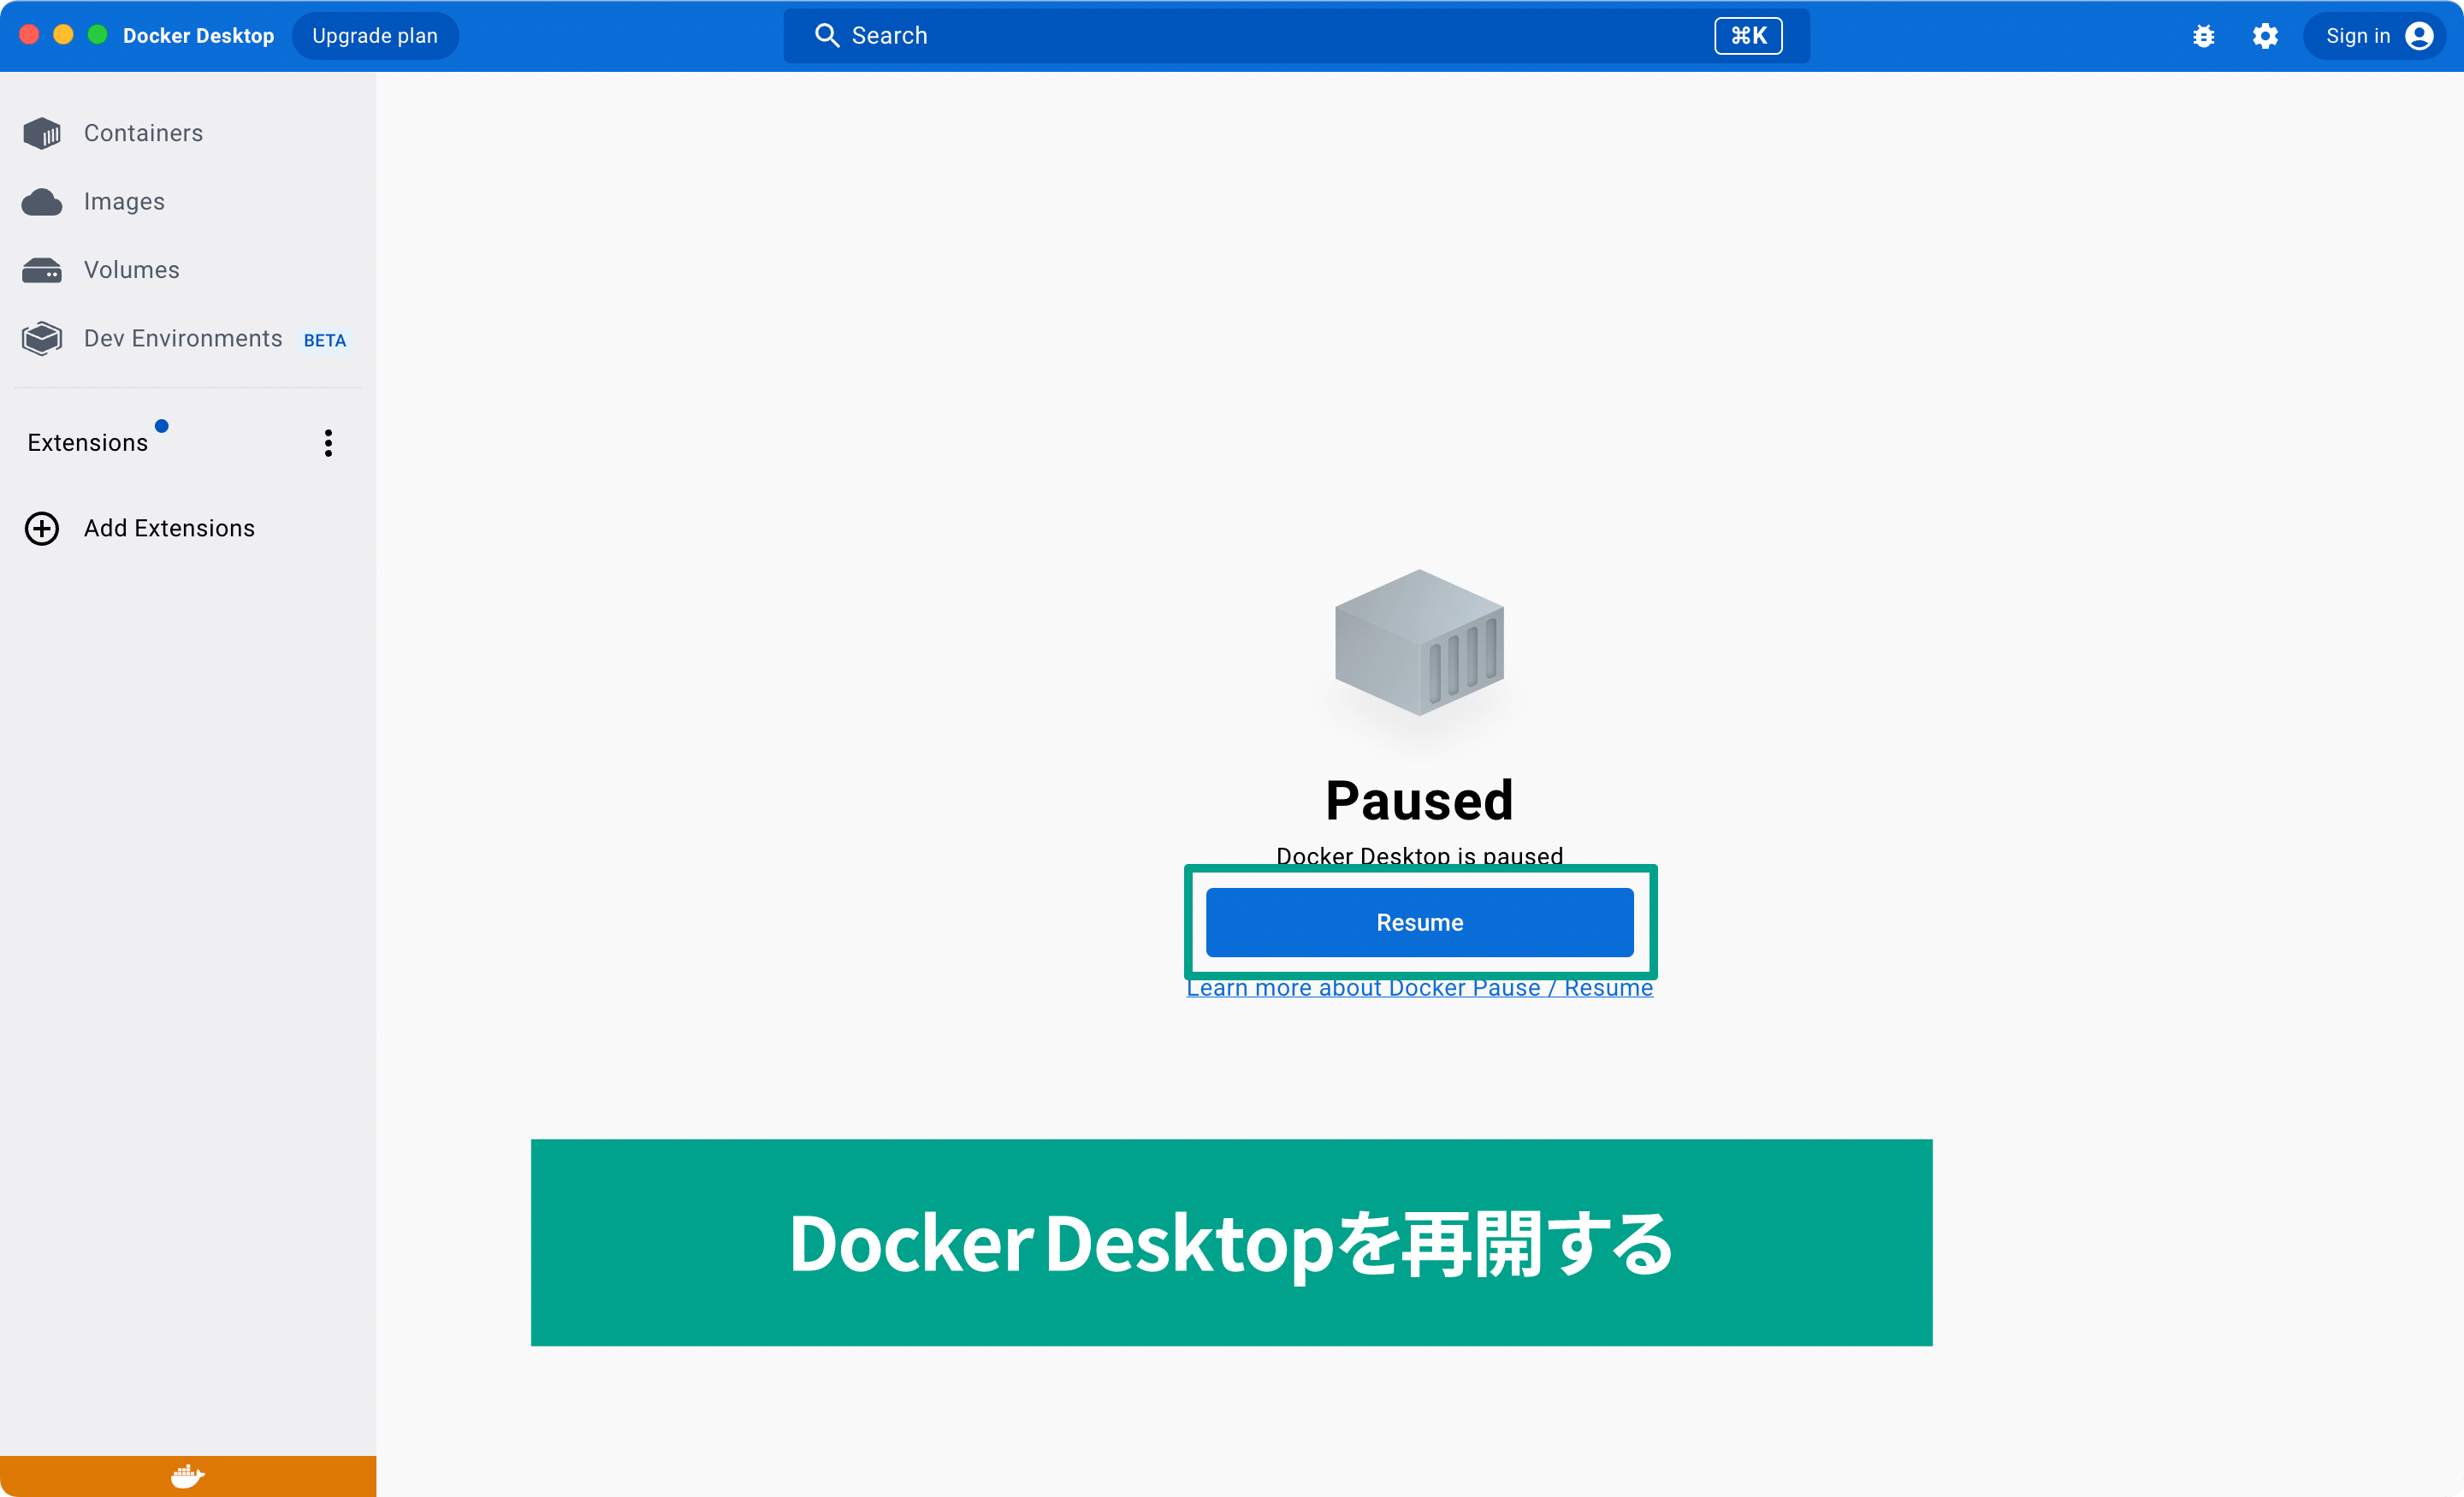Click the Docker Desktop is paused text
Viewport: 2464px width, 1497px height.
click(1420, 856)
